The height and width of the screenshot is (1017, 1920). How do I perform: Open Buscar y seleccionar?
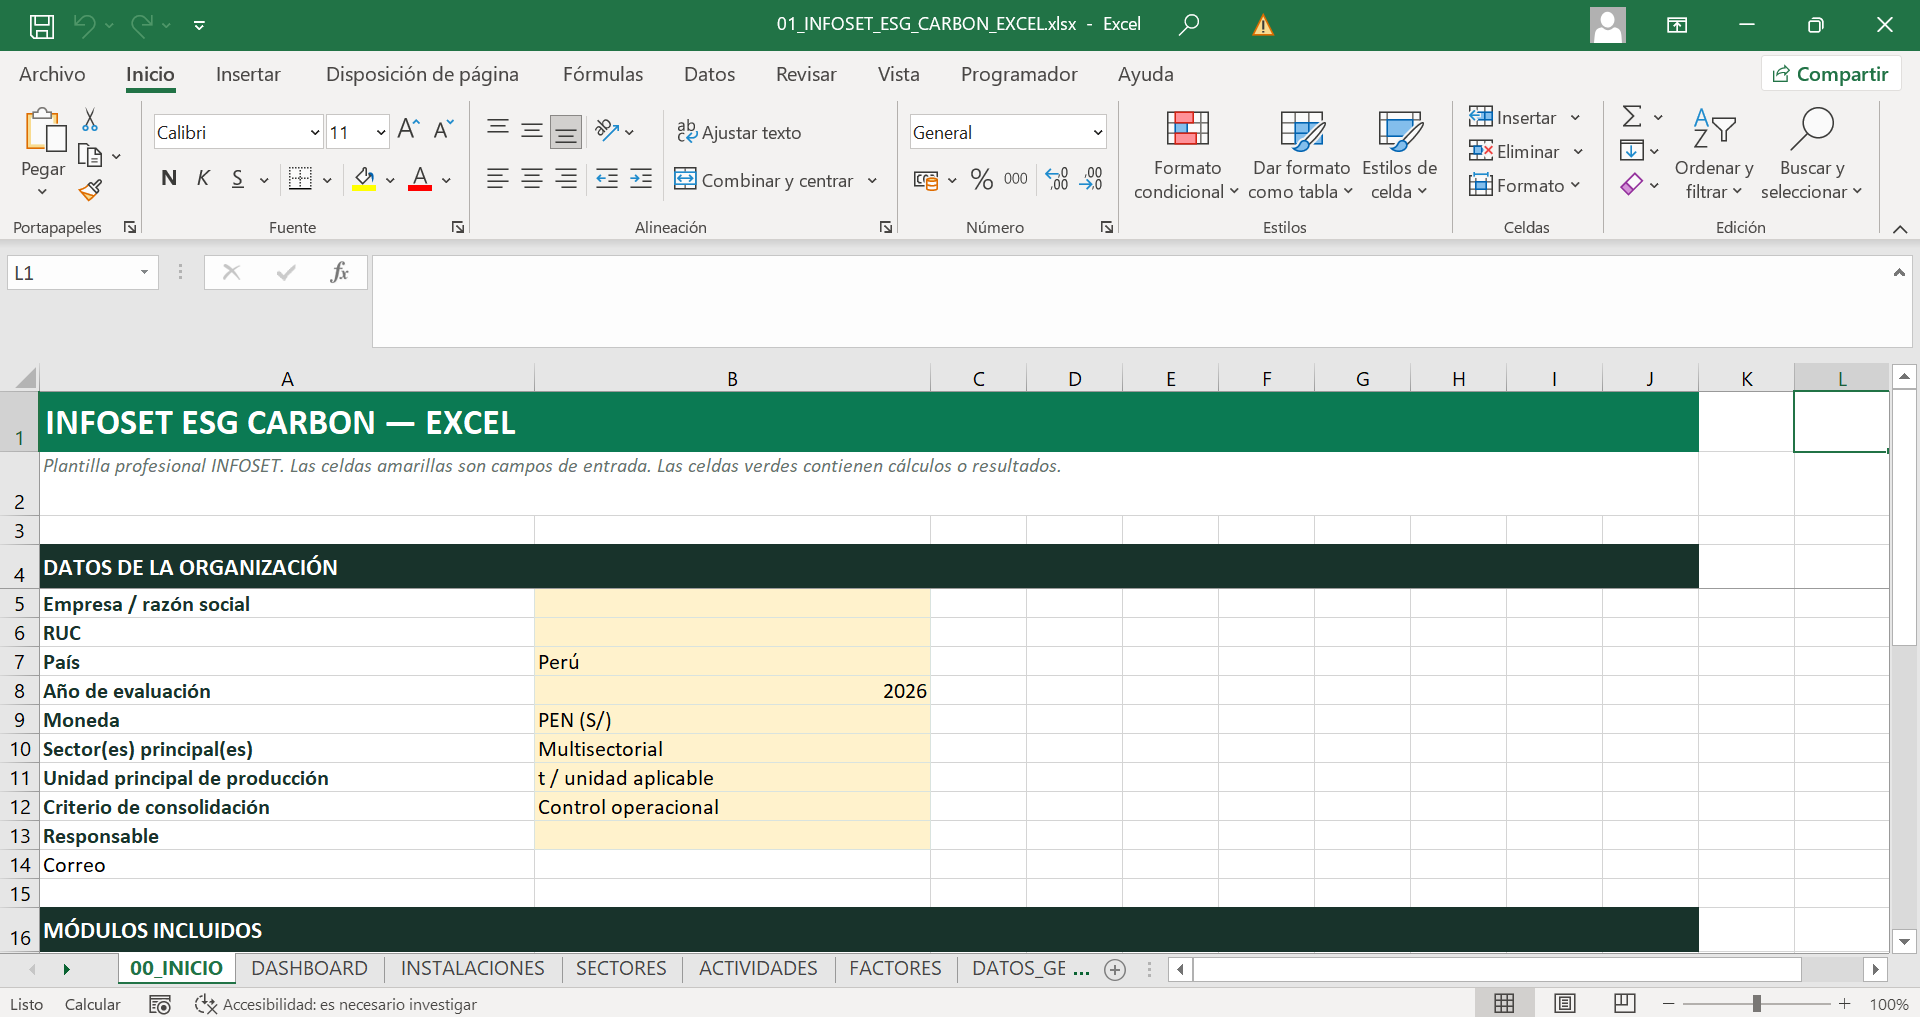click(x=1811, y=155)
